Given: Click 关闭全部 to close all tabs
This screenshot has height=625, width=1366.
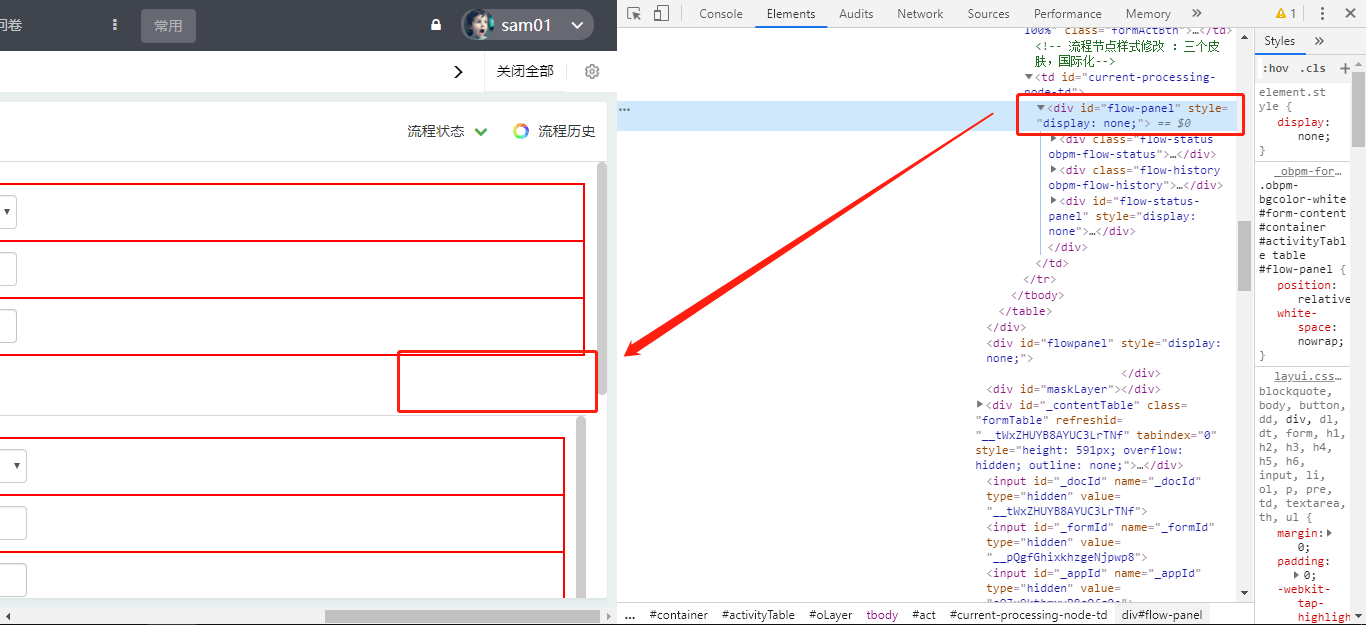Looking at the screenshot, I should 525,71.
